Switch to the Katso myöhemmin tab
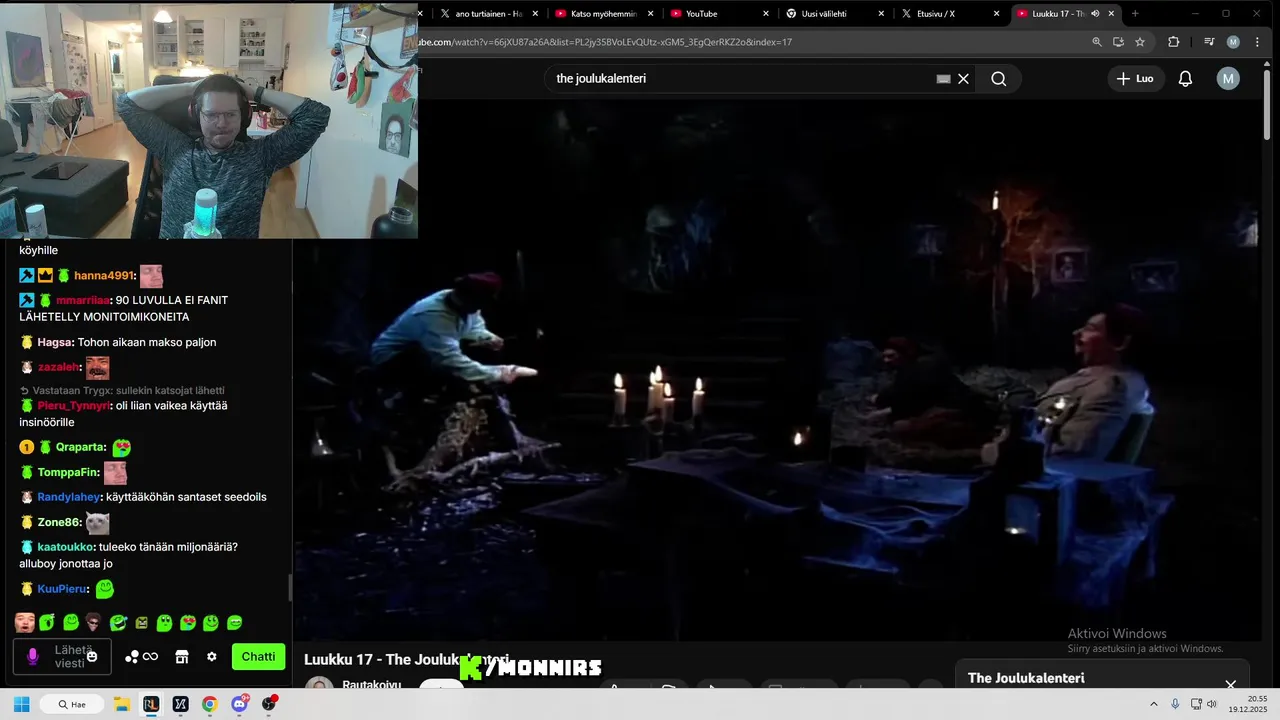Viewport: 1280px width, 720px height. pyautogui.click(x=603, y=14)
